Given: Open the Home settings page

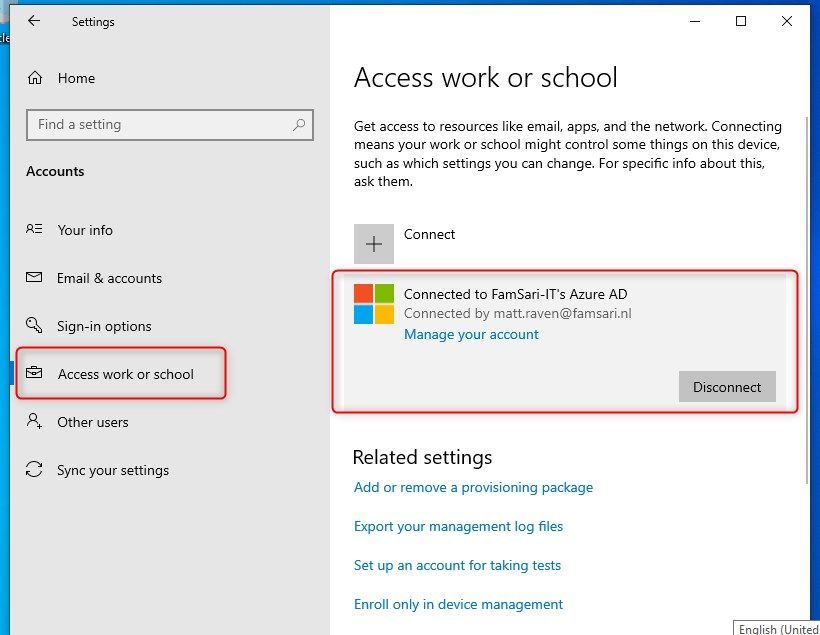Looking at the screenshot, I should (76, 78).
